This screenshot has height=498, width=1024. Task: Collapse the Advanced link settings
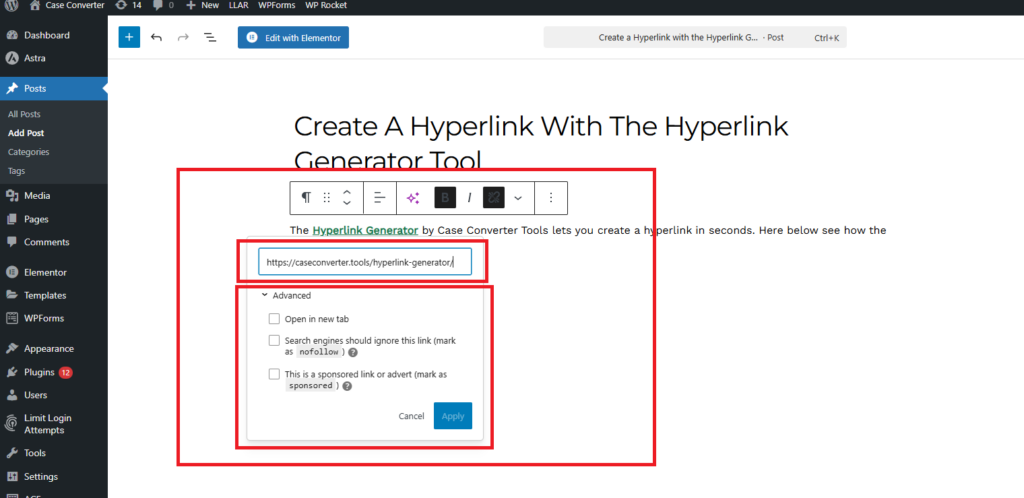[286, 295]
